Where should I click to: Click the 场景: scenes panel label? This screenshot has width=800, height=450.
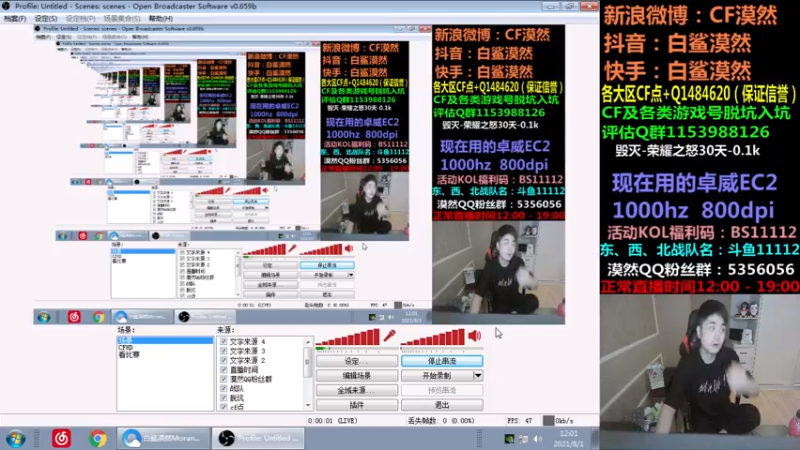click(126, 330)
